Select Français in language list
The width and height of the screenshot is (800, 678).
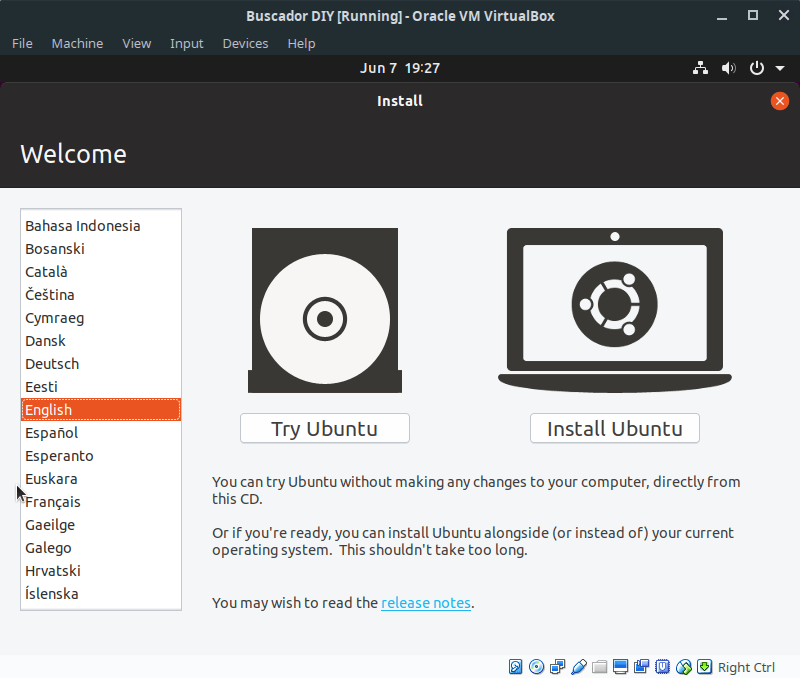101,502
